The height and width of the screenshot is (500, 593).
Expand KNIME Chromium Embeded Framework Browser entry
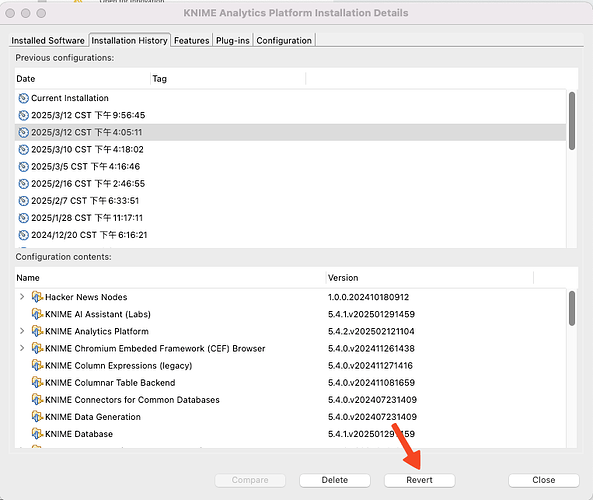coord(22,348)
